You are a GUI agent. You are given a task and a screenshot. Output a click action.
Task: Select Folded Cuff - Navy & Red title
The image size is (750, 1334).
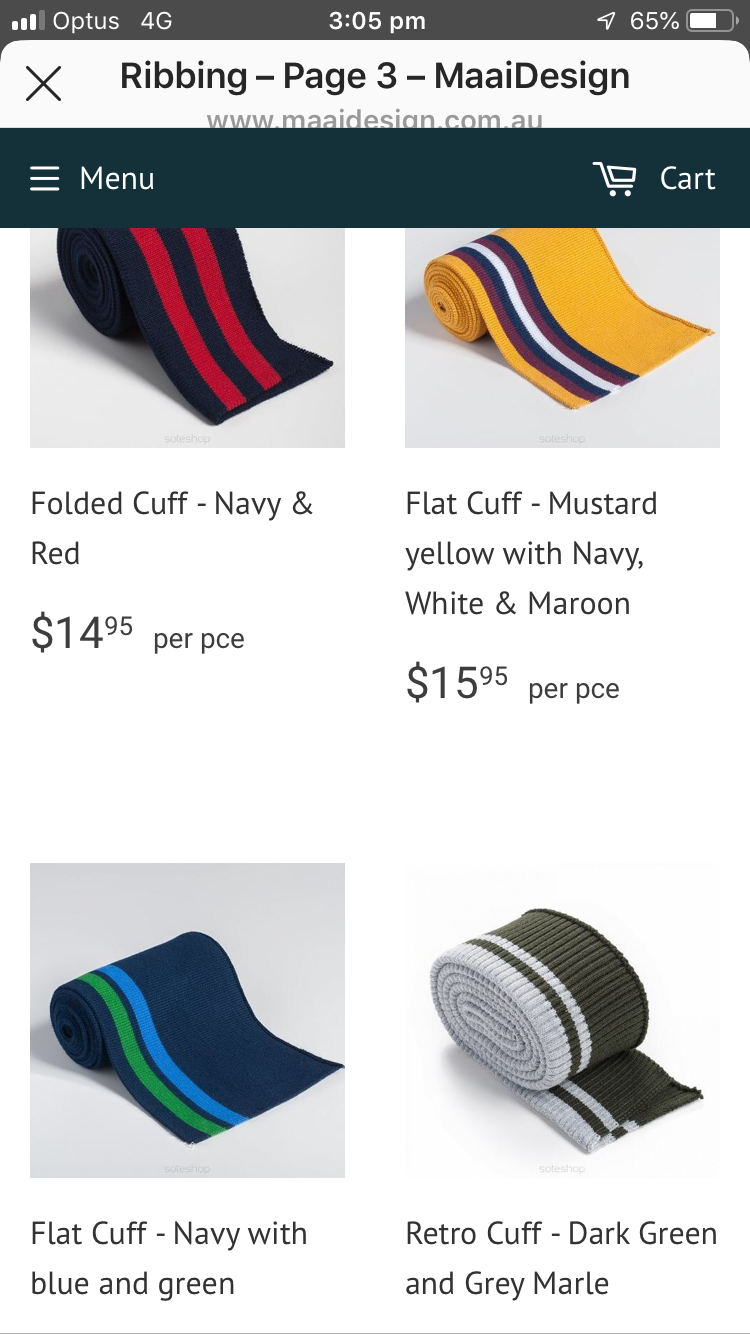click(172, 528)
